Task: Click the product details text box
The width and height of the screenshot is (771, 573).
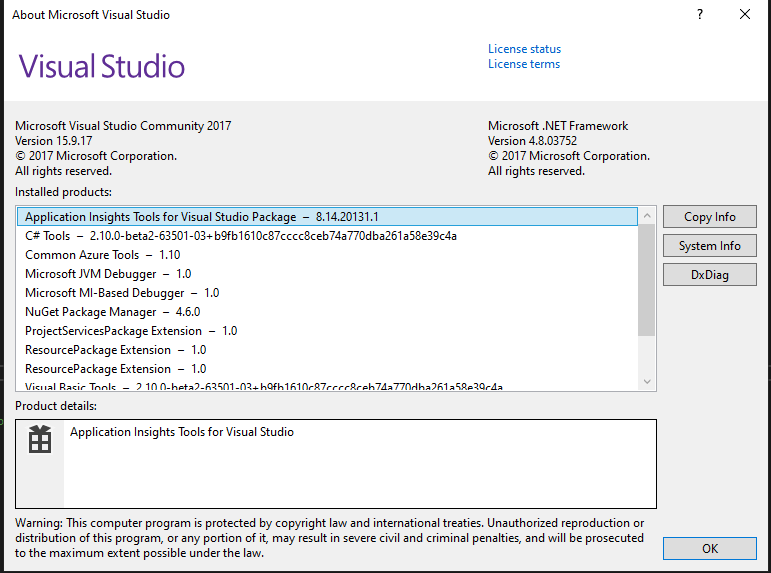Action: (x=360, y=463)
